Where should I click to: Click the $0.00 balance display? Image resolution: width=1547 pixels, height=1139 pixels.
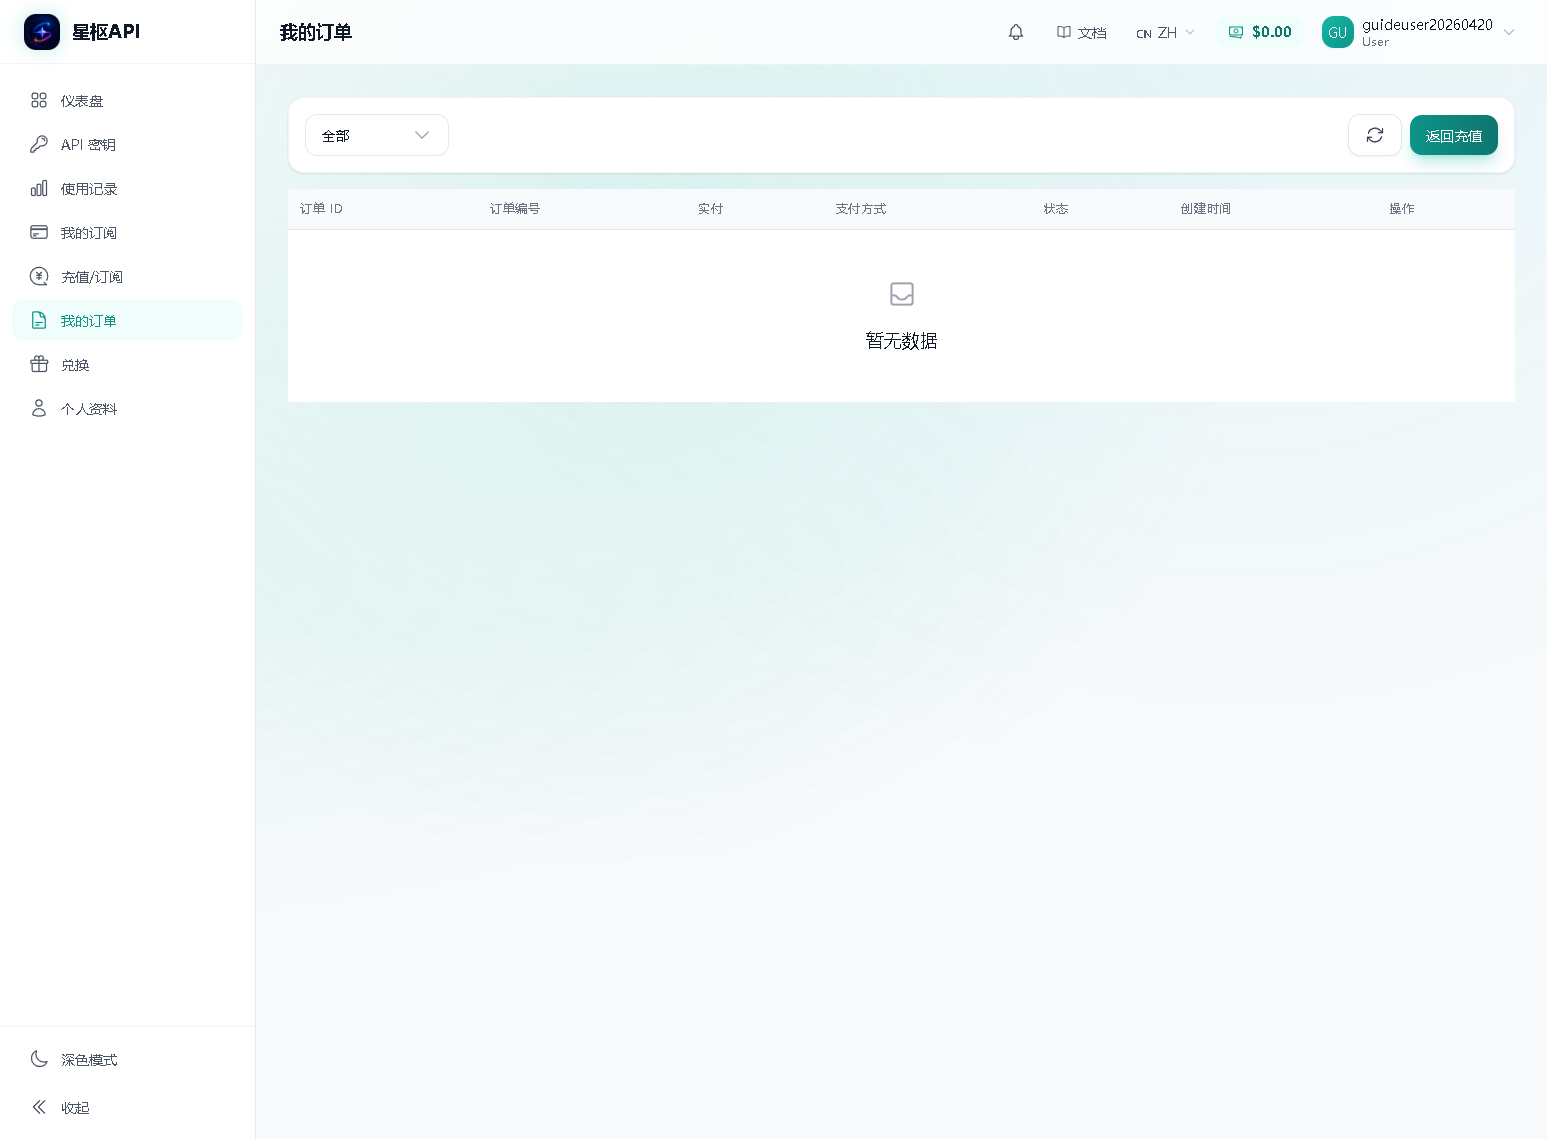click(1260, 32)
